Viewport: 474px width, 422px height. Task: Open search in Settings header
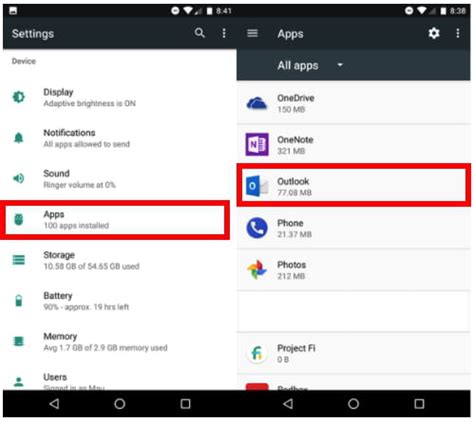(199, 33)
